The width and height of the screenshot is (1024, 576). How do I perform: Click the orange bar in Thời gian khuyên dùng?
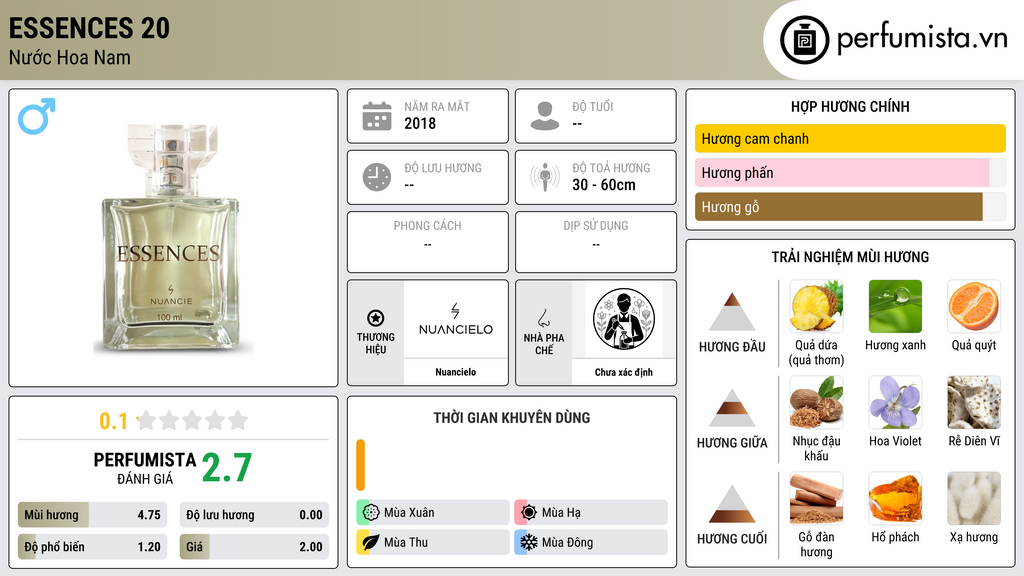(360, 465)
